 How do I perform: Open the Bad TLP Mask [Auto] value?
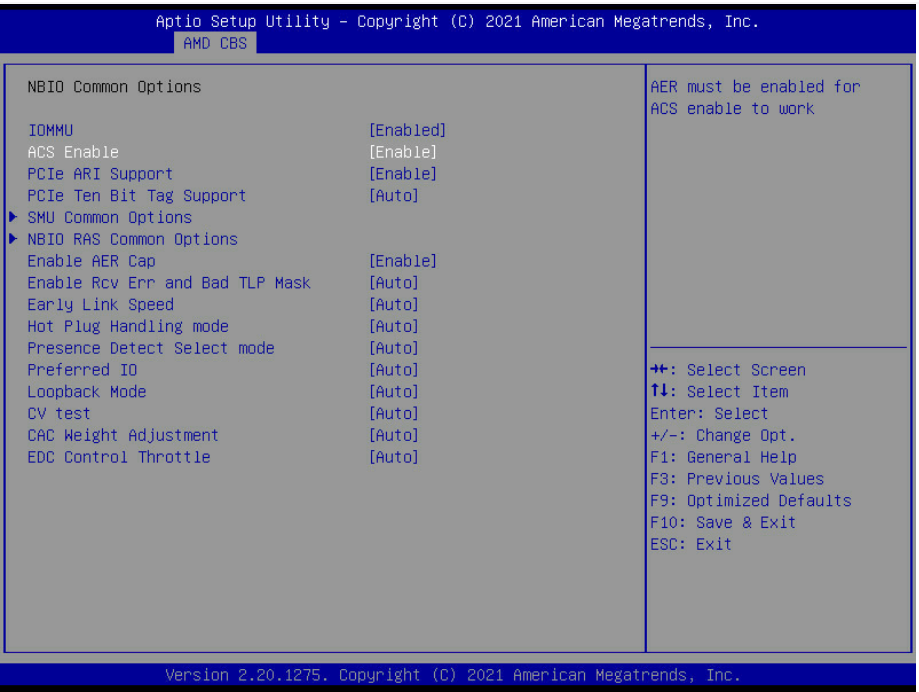[394, 283]
